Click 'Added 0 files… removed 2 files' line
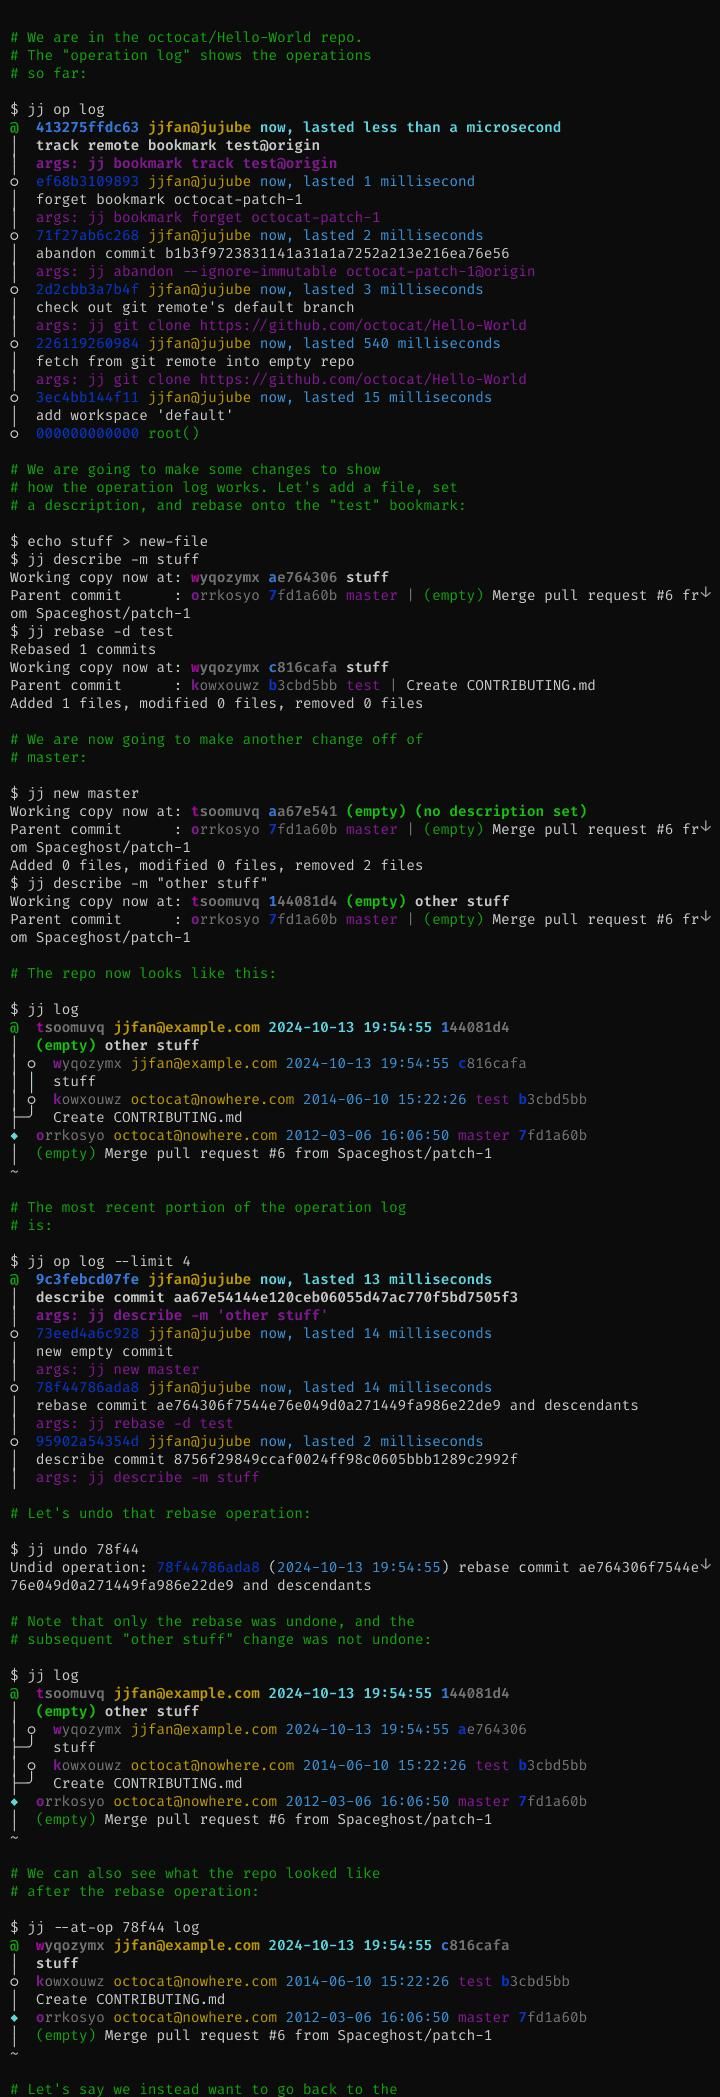720x2097 pixels. point(216,865)
